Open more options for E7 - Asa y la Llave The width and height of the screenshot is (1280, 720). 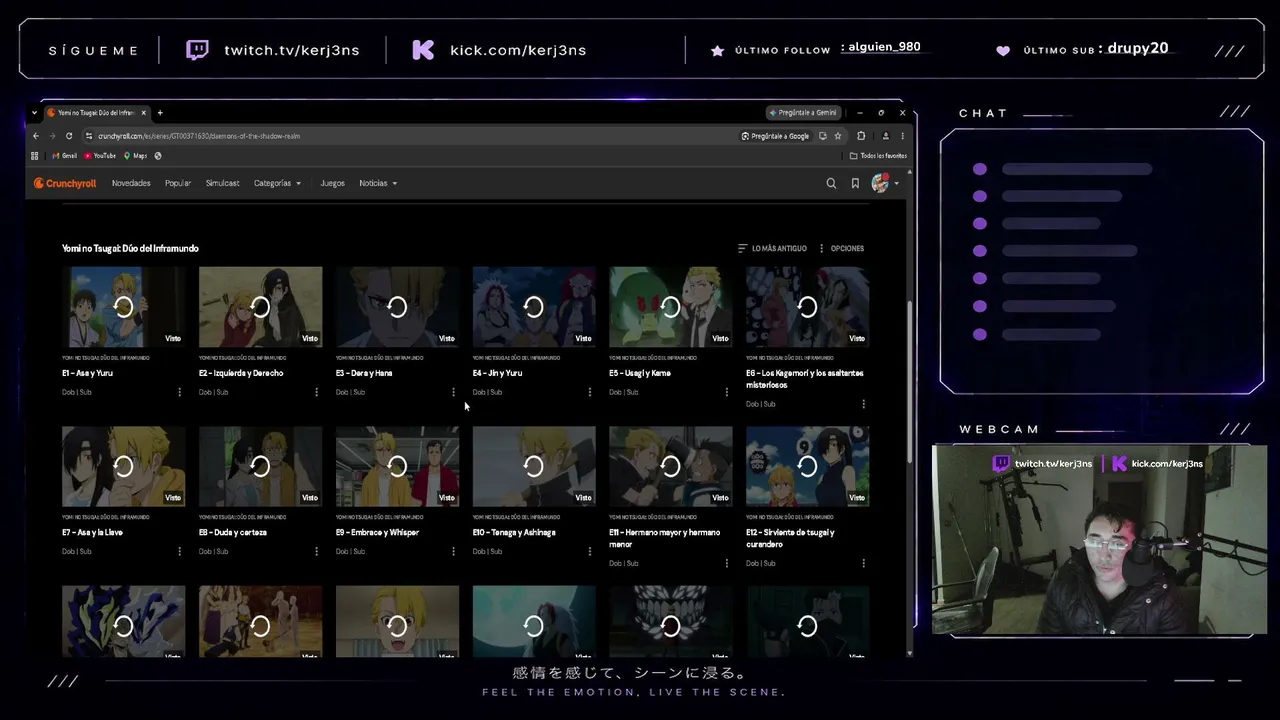(180, 551)
